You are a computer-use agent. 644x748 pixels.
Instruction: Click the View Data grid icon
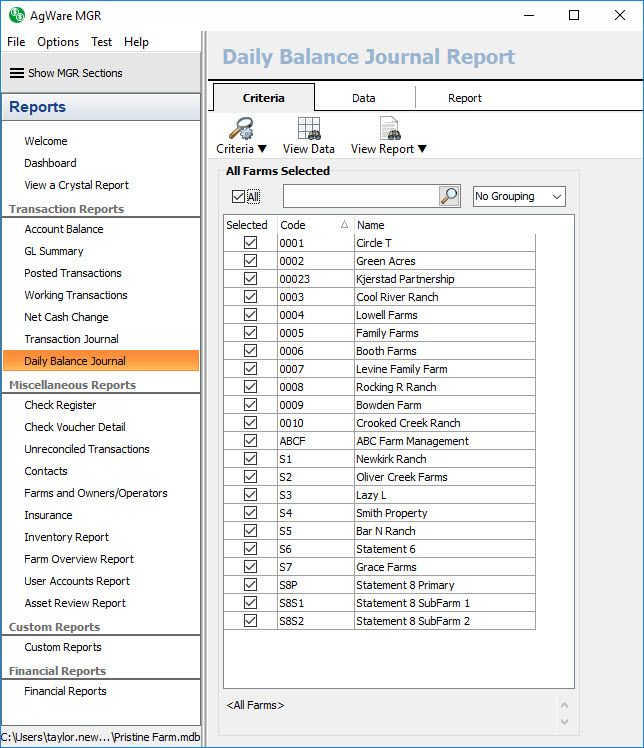point(309,128)
